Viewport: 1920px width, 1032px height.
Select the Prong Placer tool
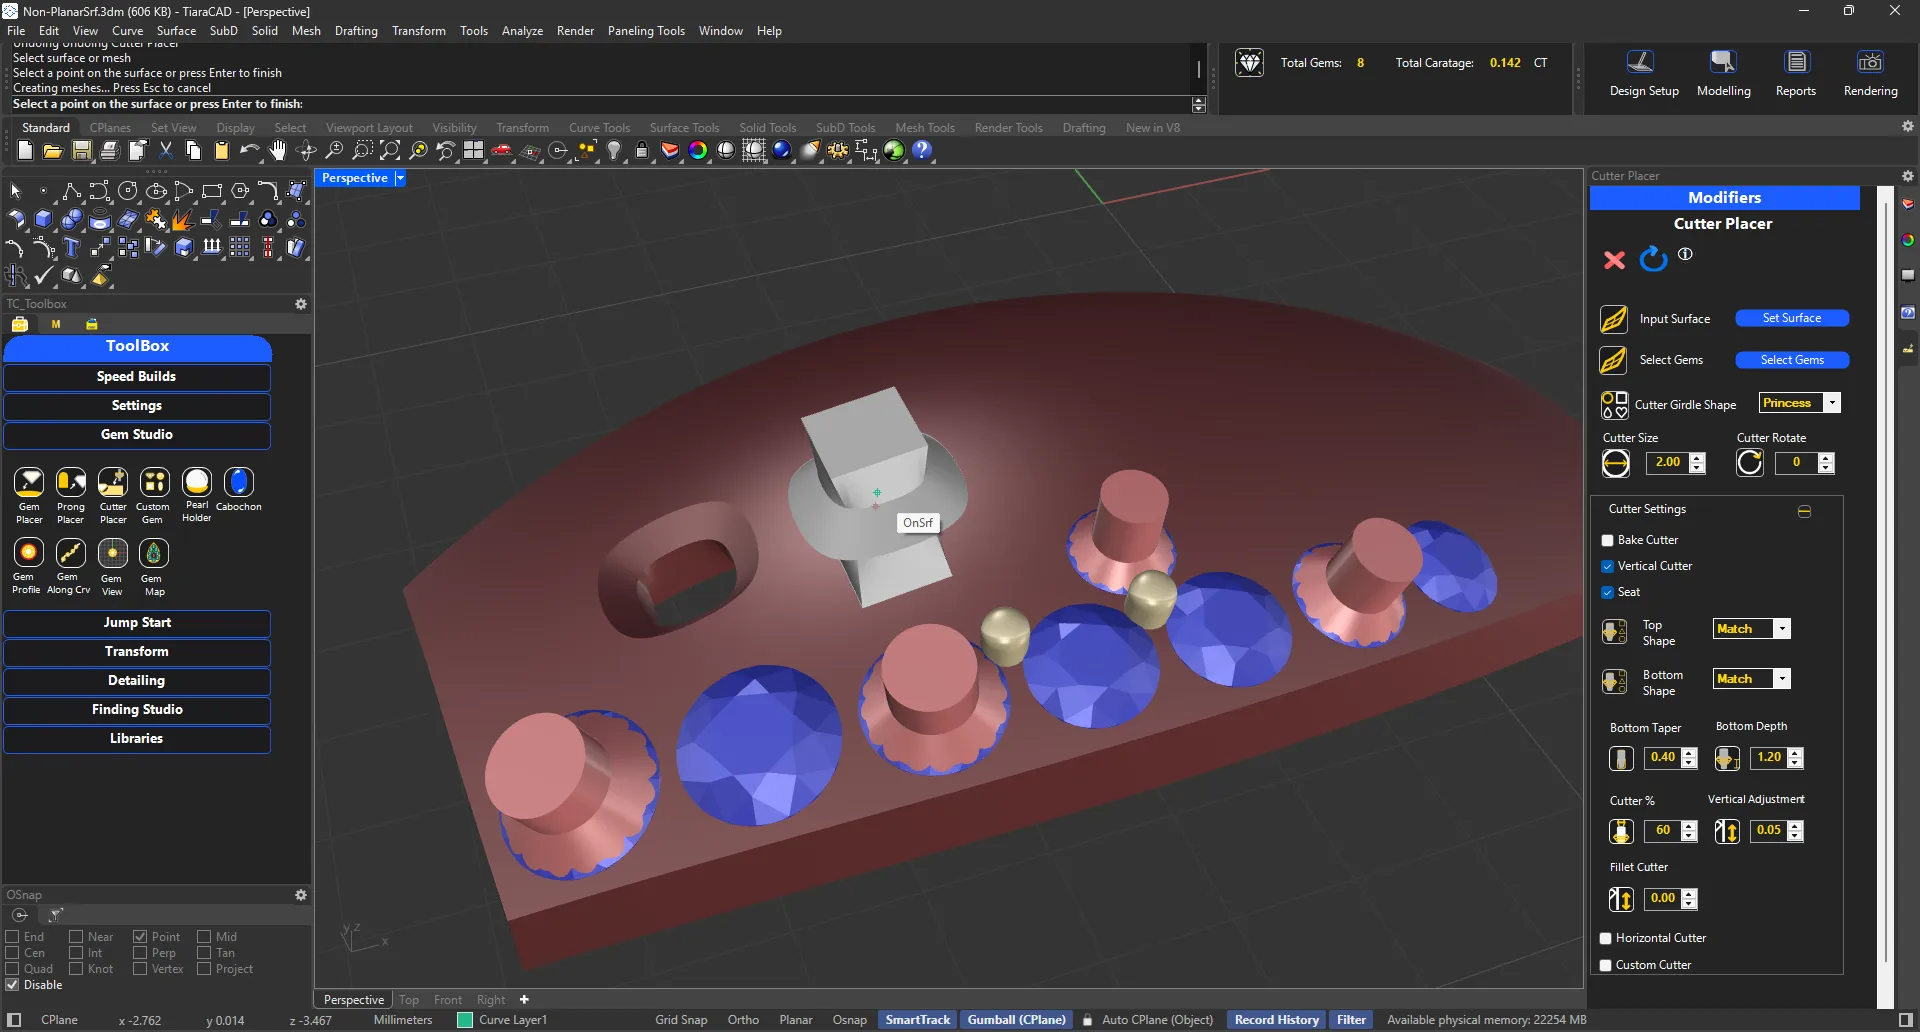coord(71,483)
